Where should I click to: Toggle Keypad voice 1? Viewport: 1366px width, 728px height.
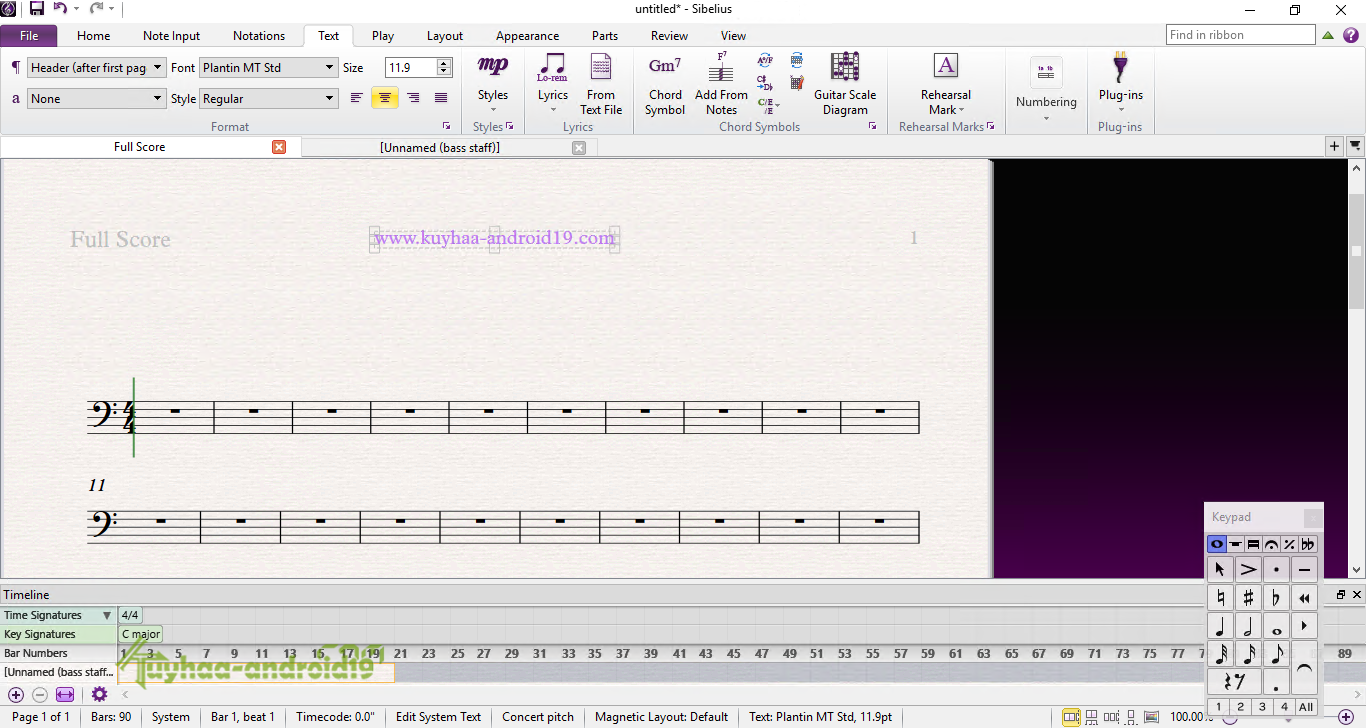(1218, 707)
